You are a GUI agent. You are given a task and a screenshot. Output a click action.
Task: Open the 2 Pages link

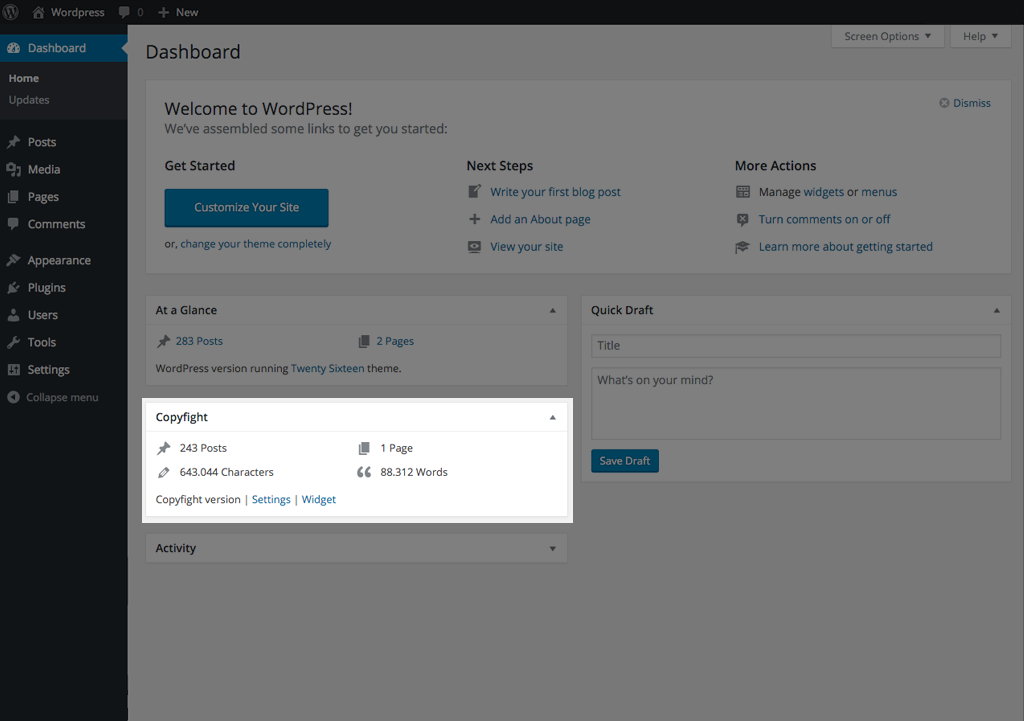coord(395,341)
